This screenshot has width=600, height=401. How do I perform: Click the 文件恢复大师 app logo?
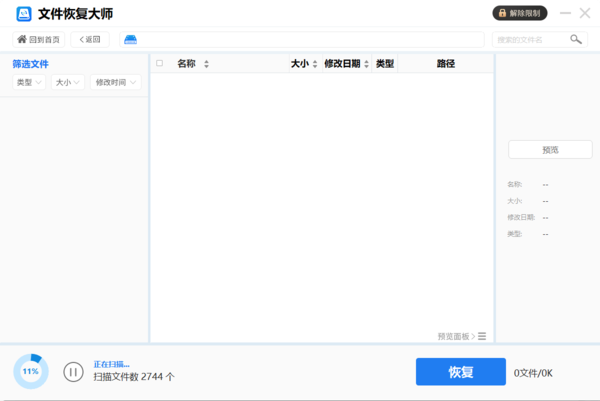(x=24, y=14)
